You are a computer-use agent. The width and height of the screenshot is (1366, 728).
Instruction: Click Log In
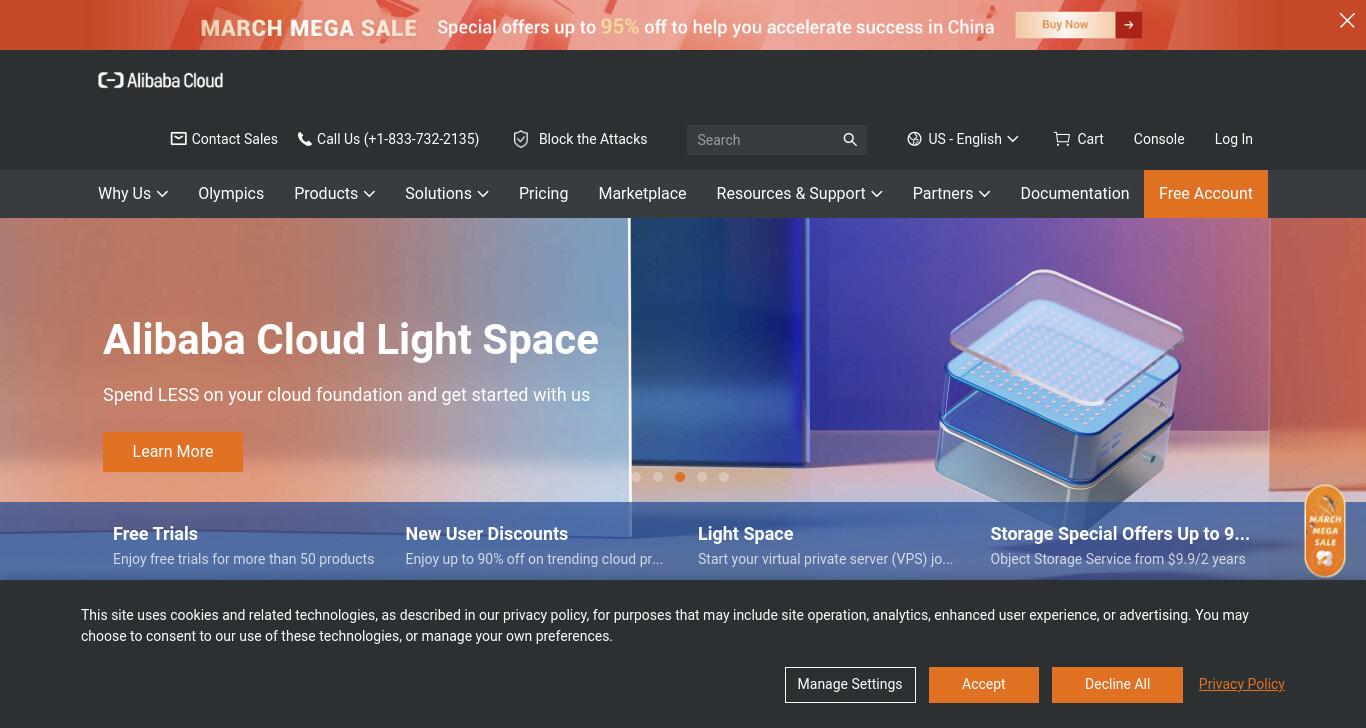[1234, 139]
